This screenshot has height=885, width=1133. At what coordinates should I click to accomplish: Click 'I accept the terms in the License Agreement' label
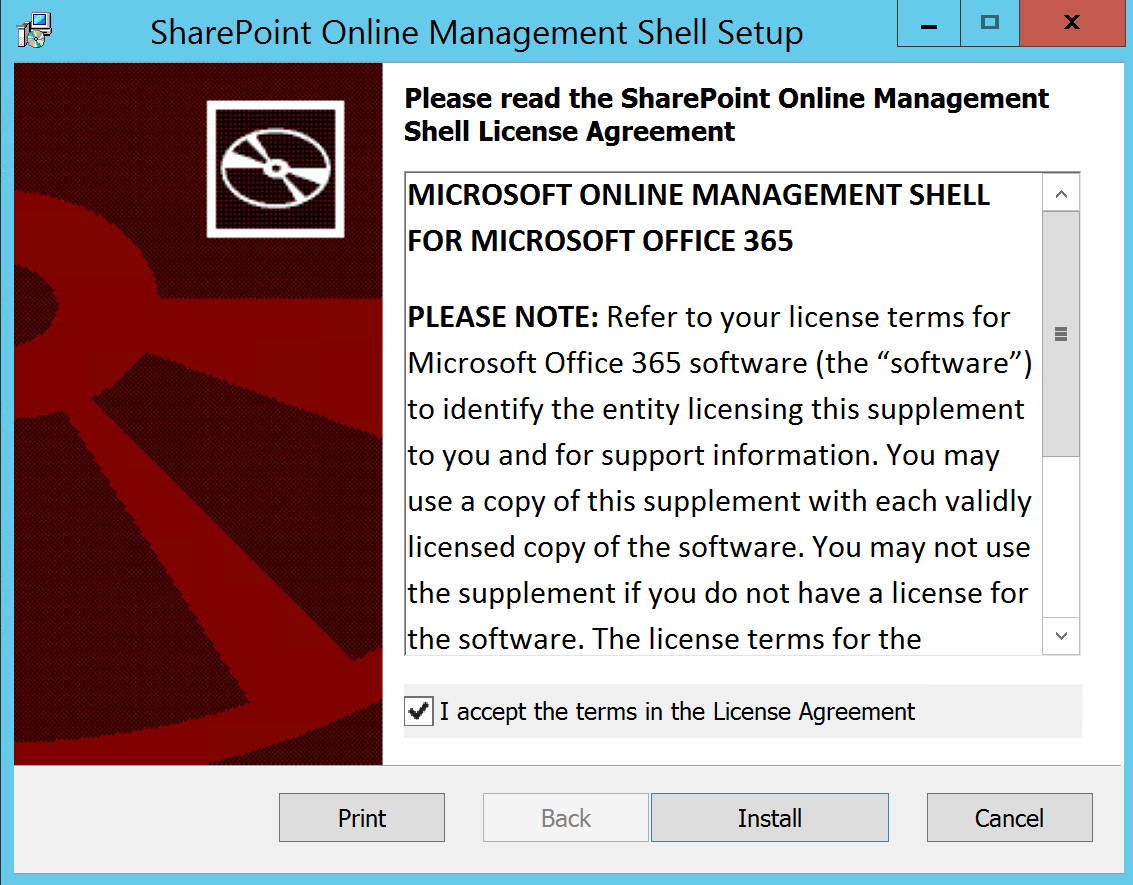tap(677, 712)
